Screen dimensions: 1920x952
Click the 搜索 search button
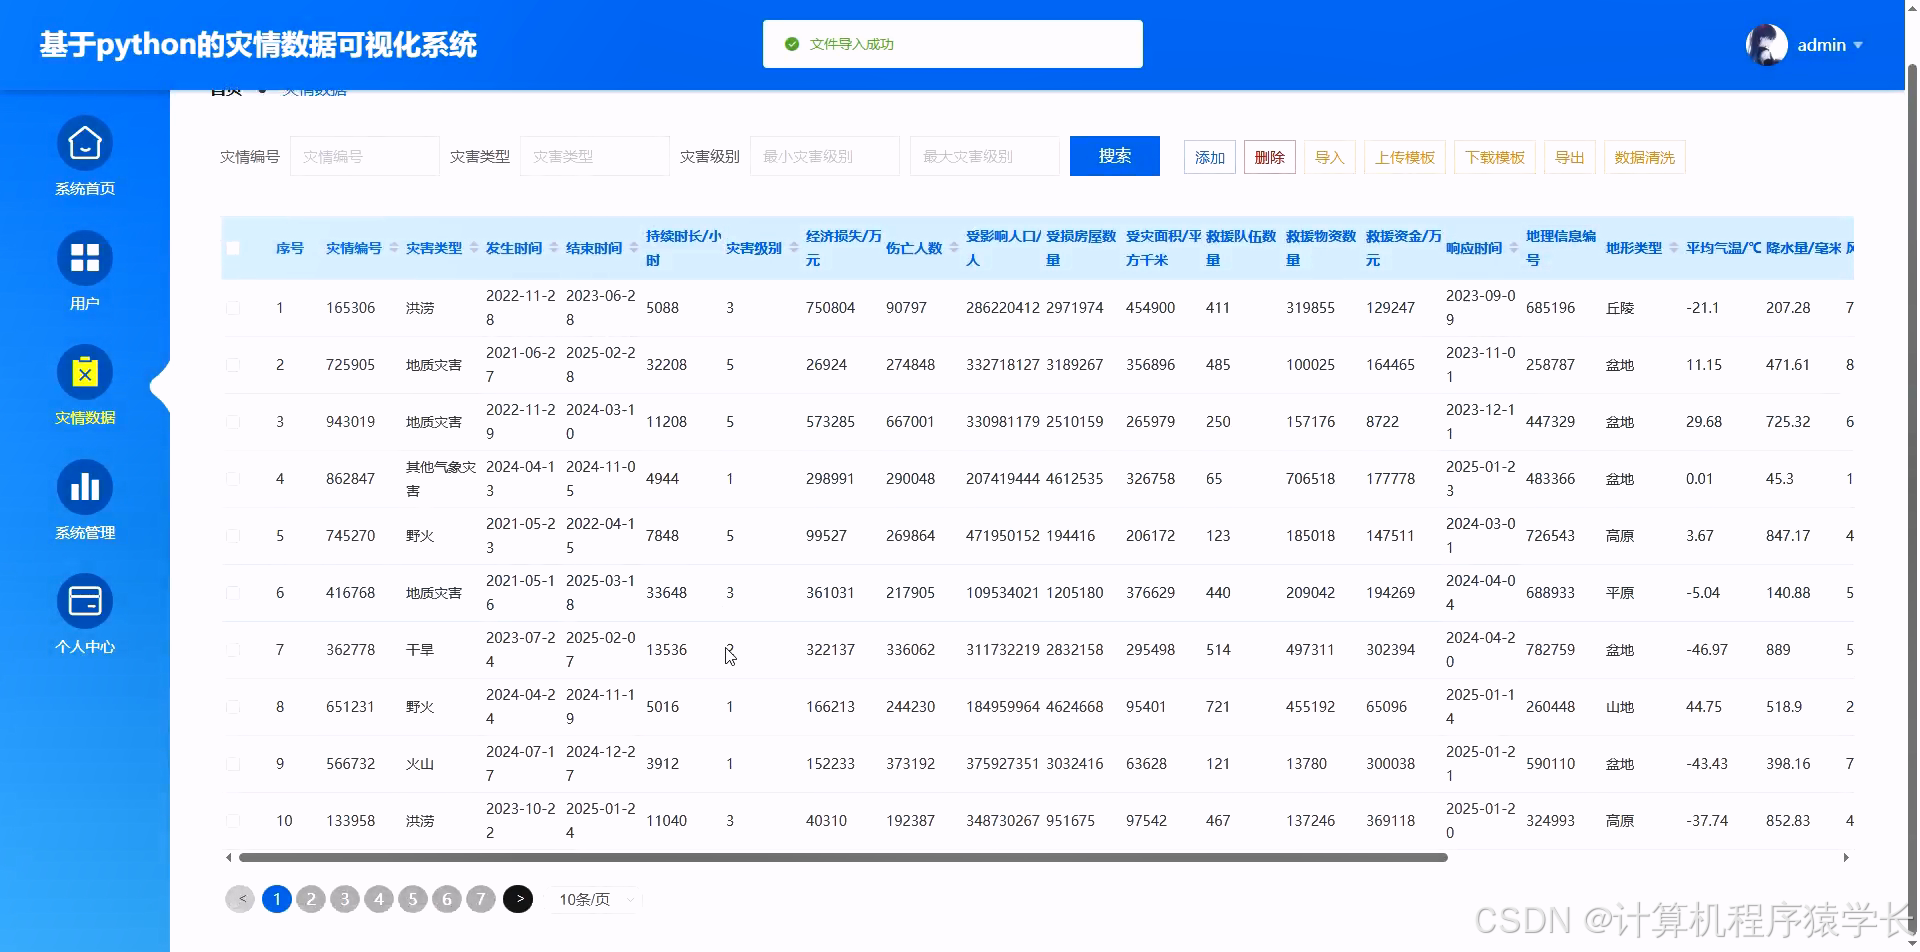(1115, 156)
